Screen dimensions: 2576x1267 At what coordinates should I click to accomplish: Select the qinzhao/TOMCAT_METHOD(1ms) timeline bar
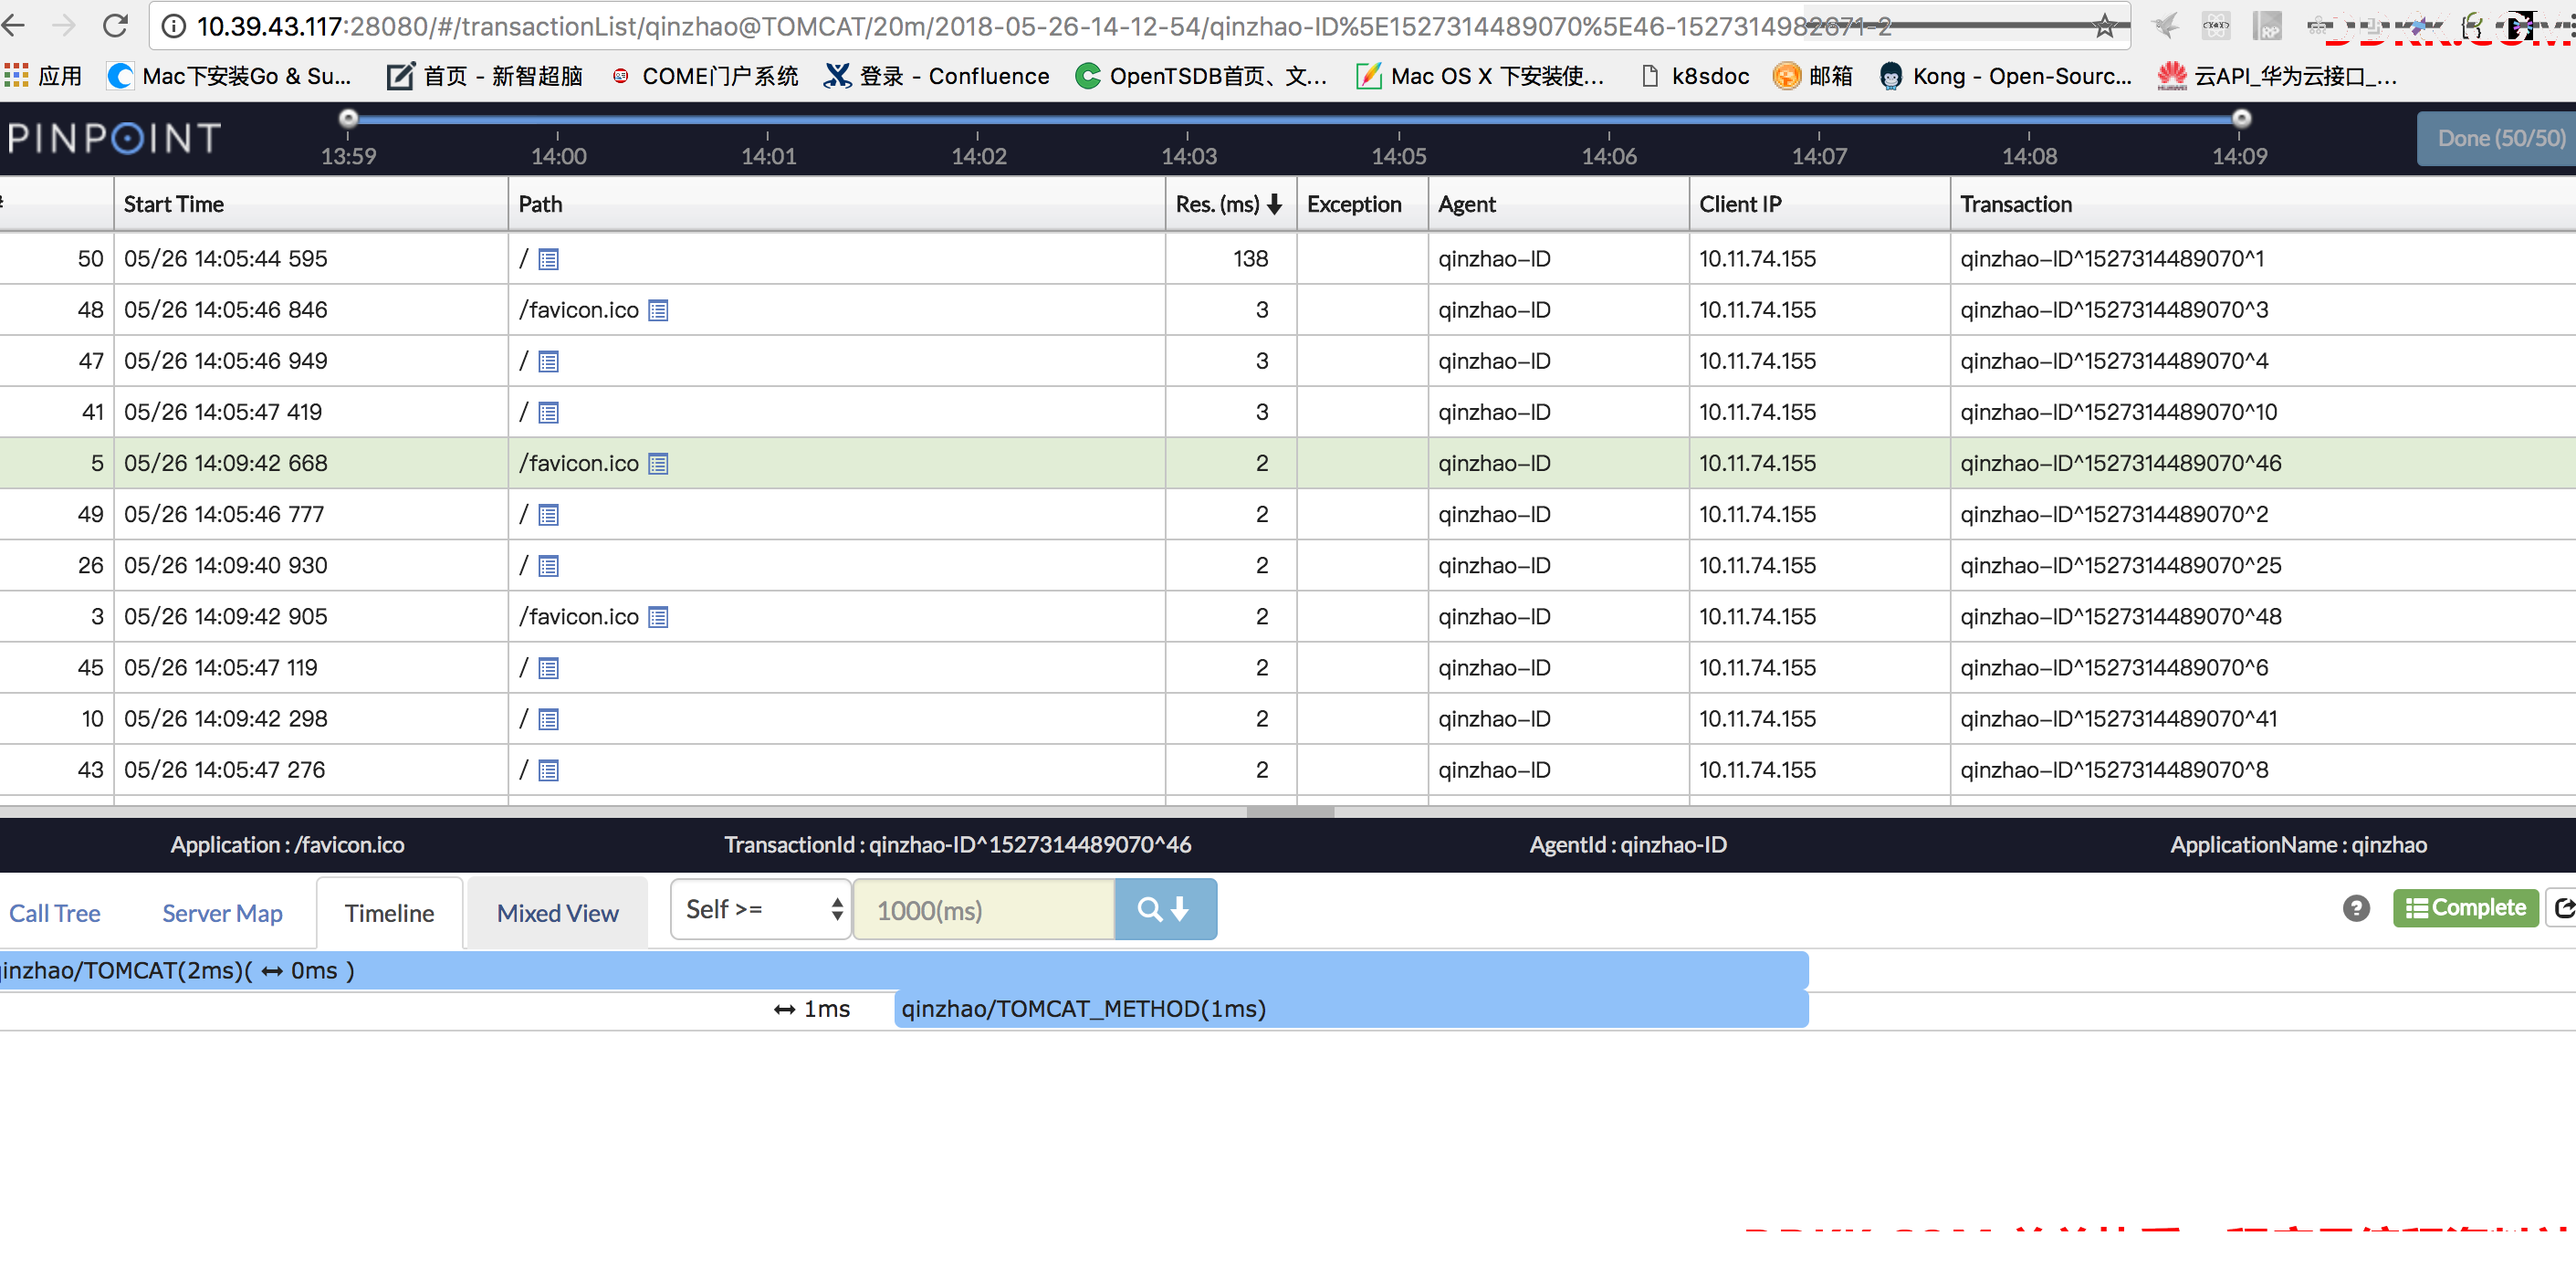(1351, 1008)
